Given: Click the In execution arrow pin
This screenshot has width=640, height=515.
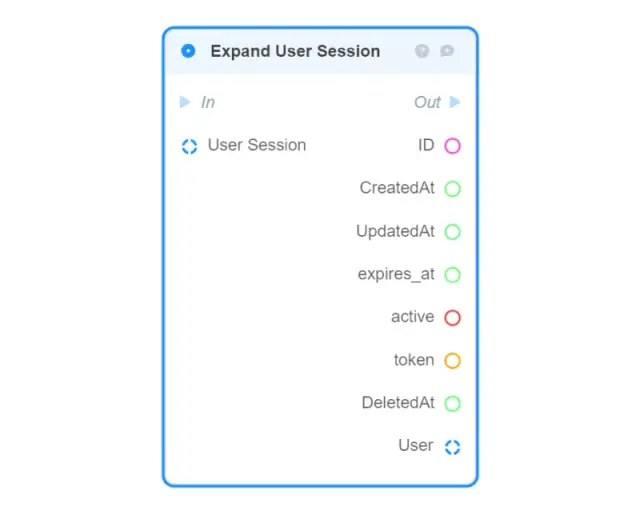Looking at the screenshot, I should [185, 102].
